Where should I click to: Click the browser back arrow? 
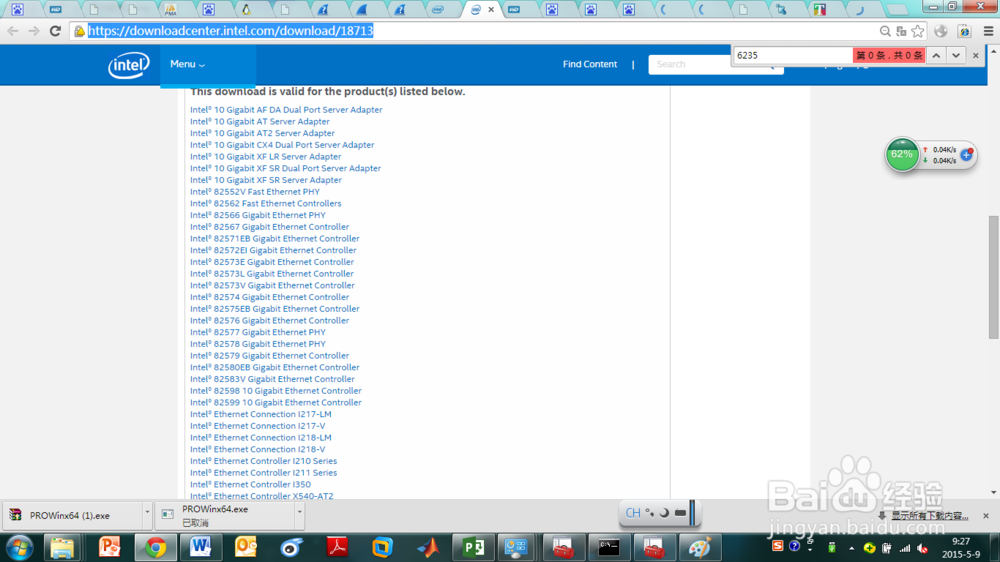tap(13, 31)
